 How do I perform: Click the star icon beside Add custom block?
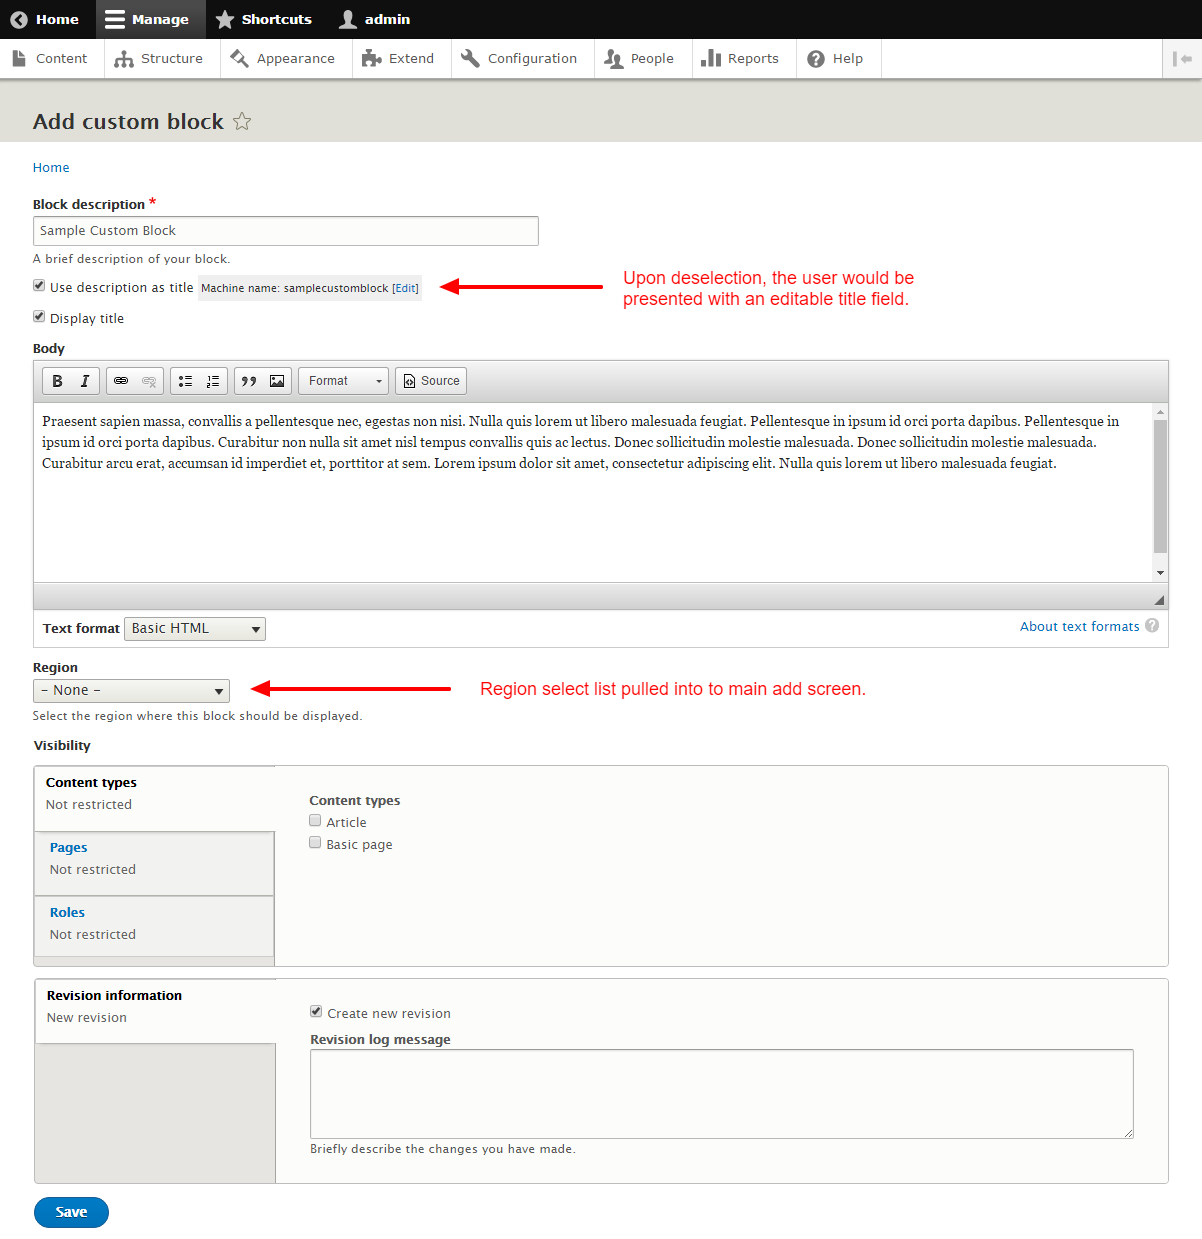[243, 121]
